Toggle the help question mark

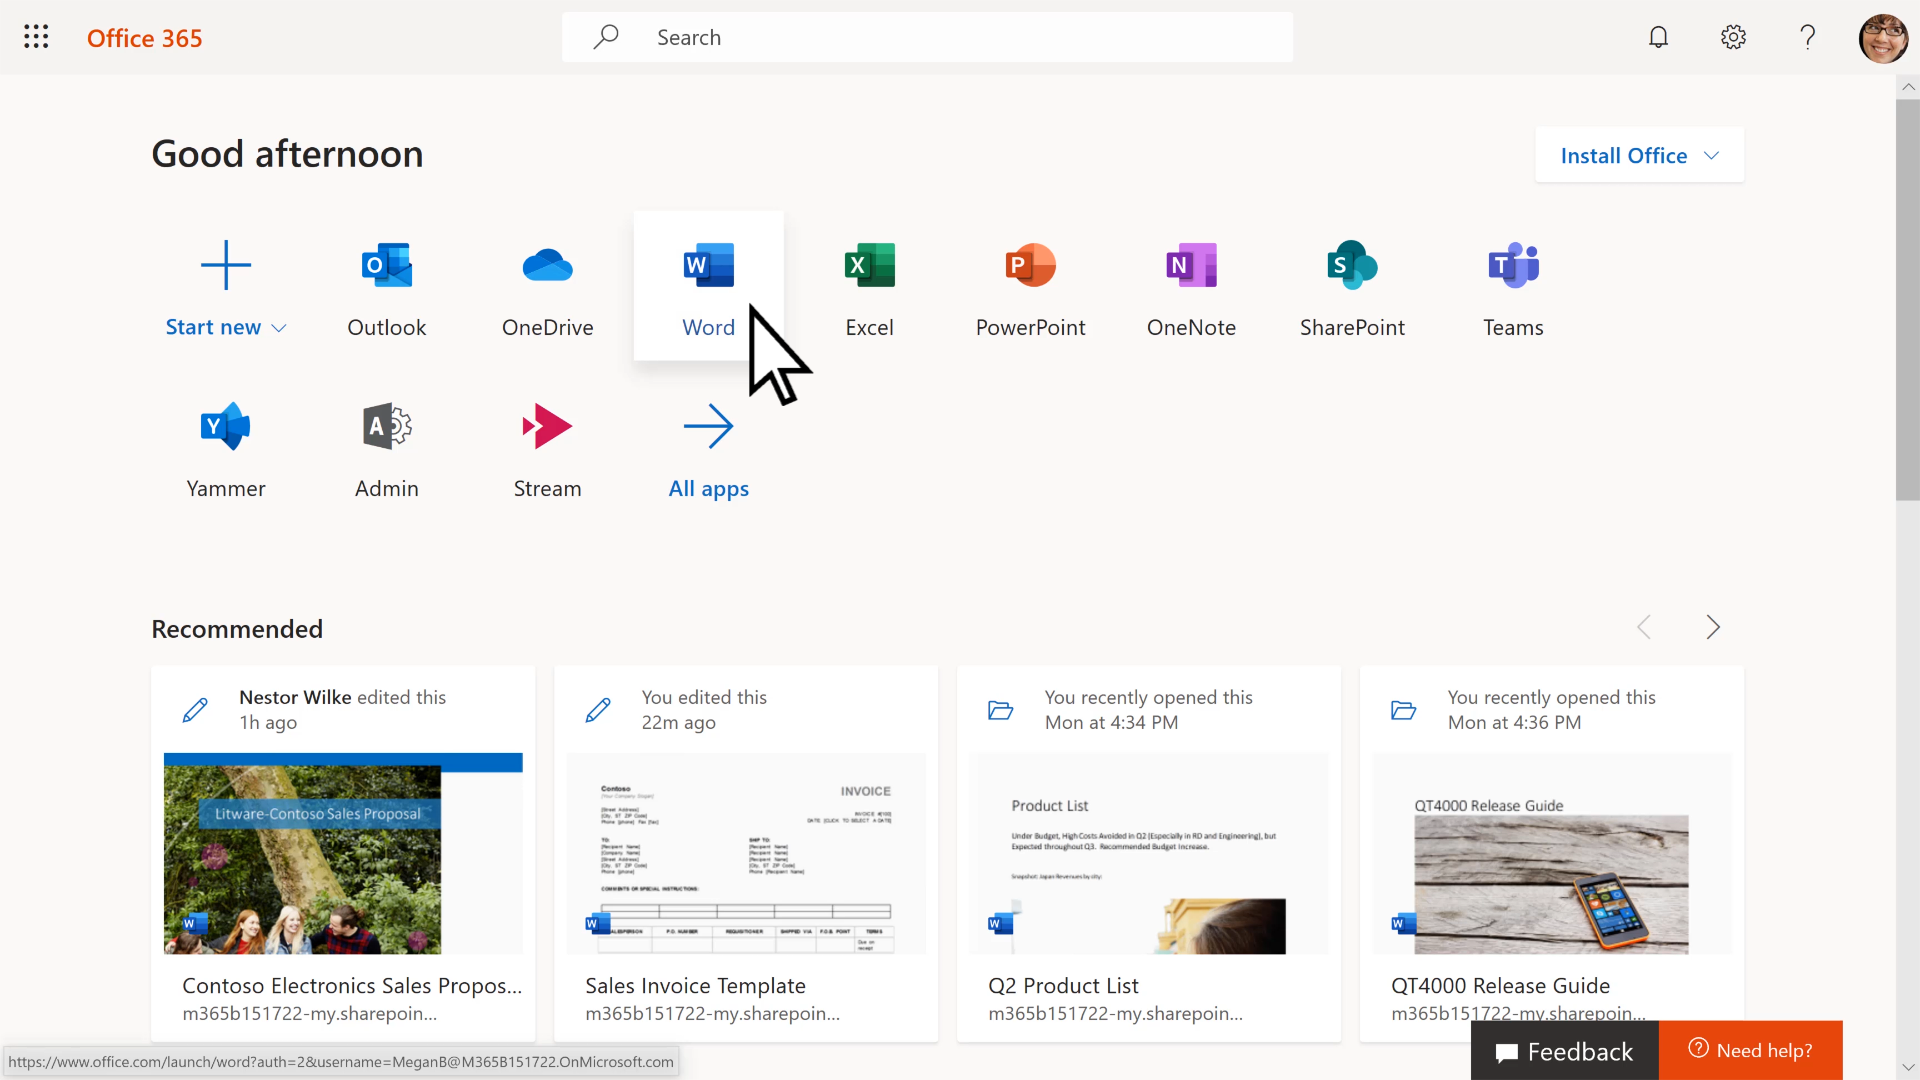pyautogui.click(x=1807, y=36)
